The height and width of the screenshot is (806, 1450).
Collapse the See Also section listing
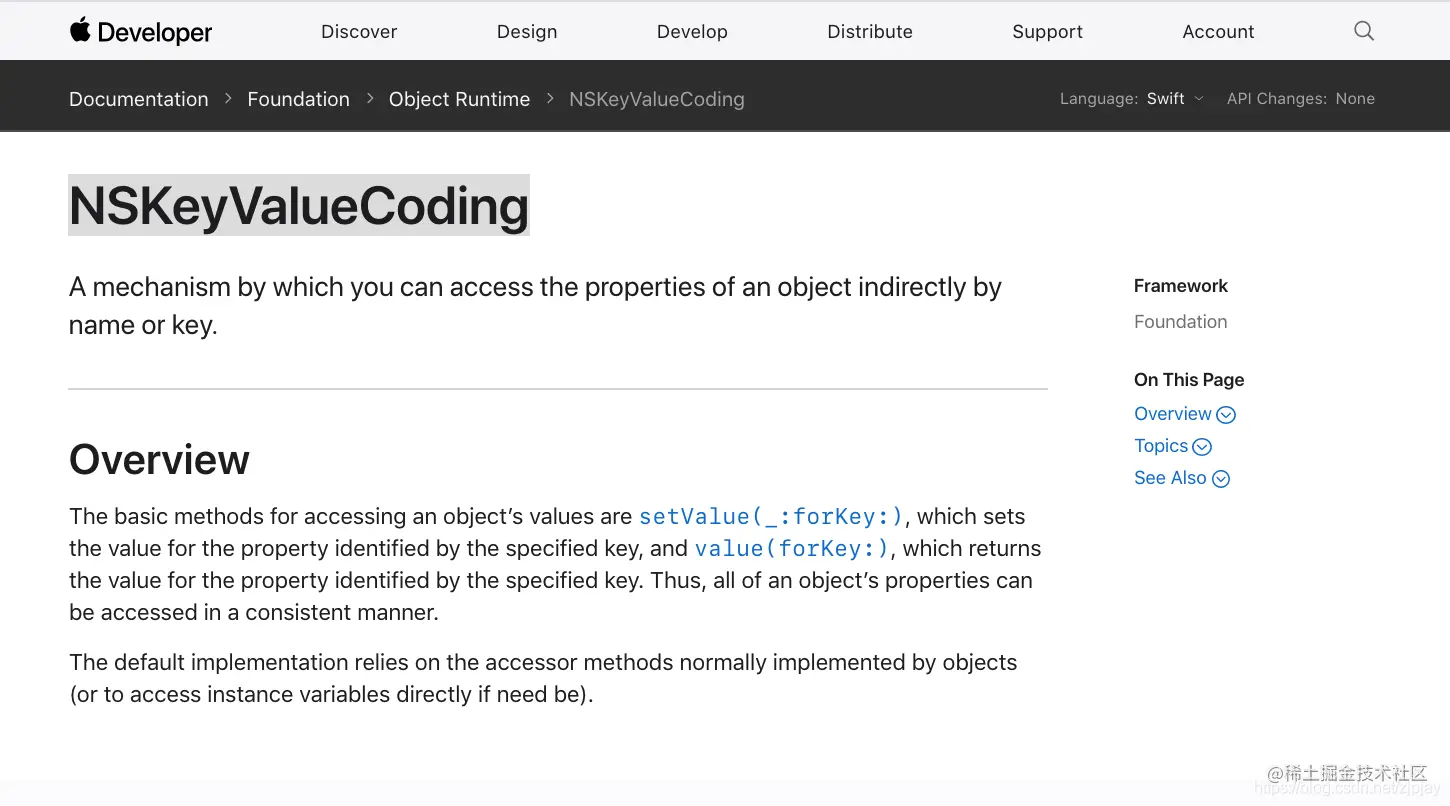1170,478
